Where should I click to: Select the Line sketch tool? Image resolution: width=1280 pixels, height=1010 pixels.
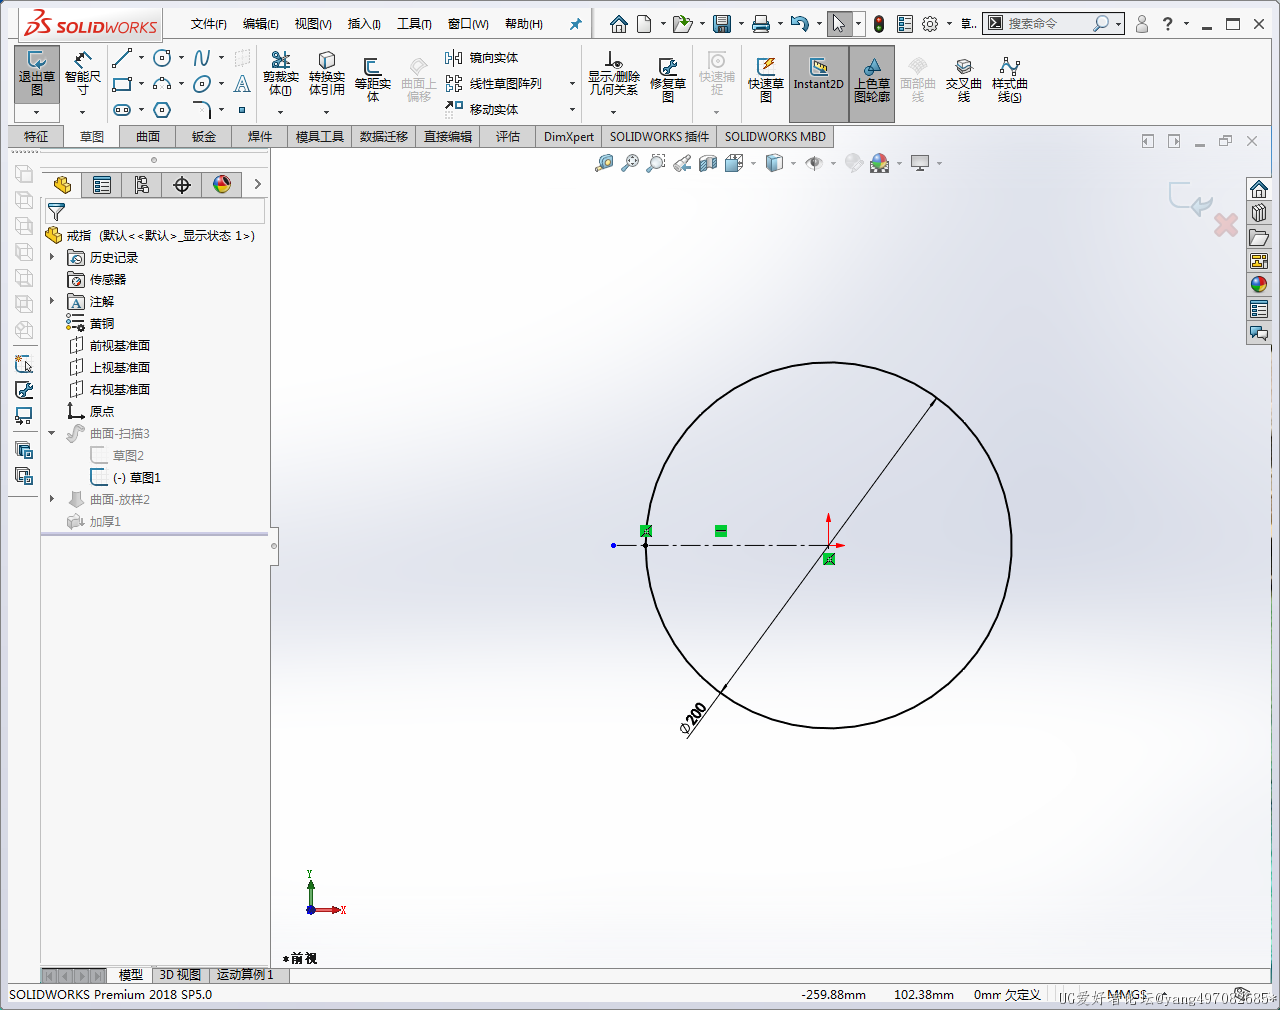pos(122,58)
